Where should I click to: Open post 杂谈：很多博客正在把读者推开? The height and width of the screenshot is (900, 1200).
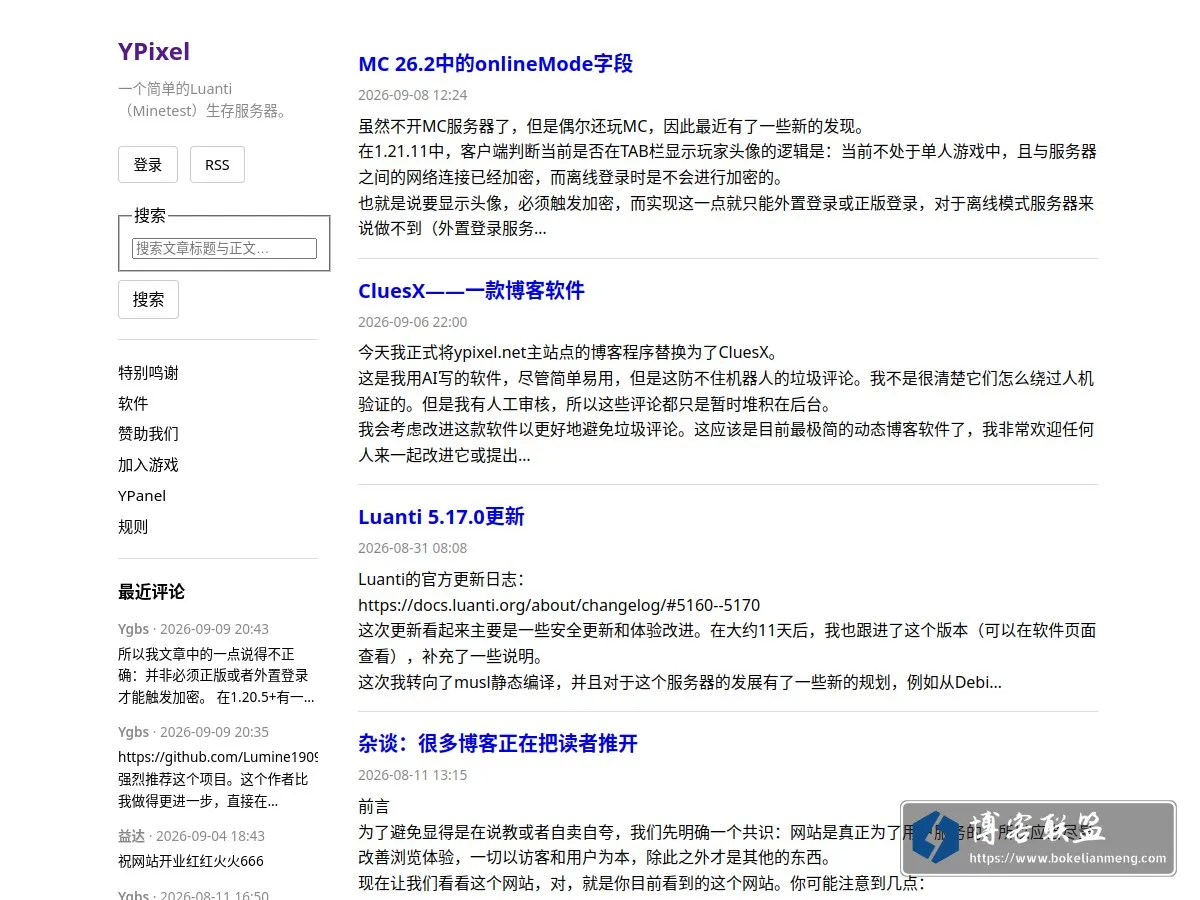498,744
